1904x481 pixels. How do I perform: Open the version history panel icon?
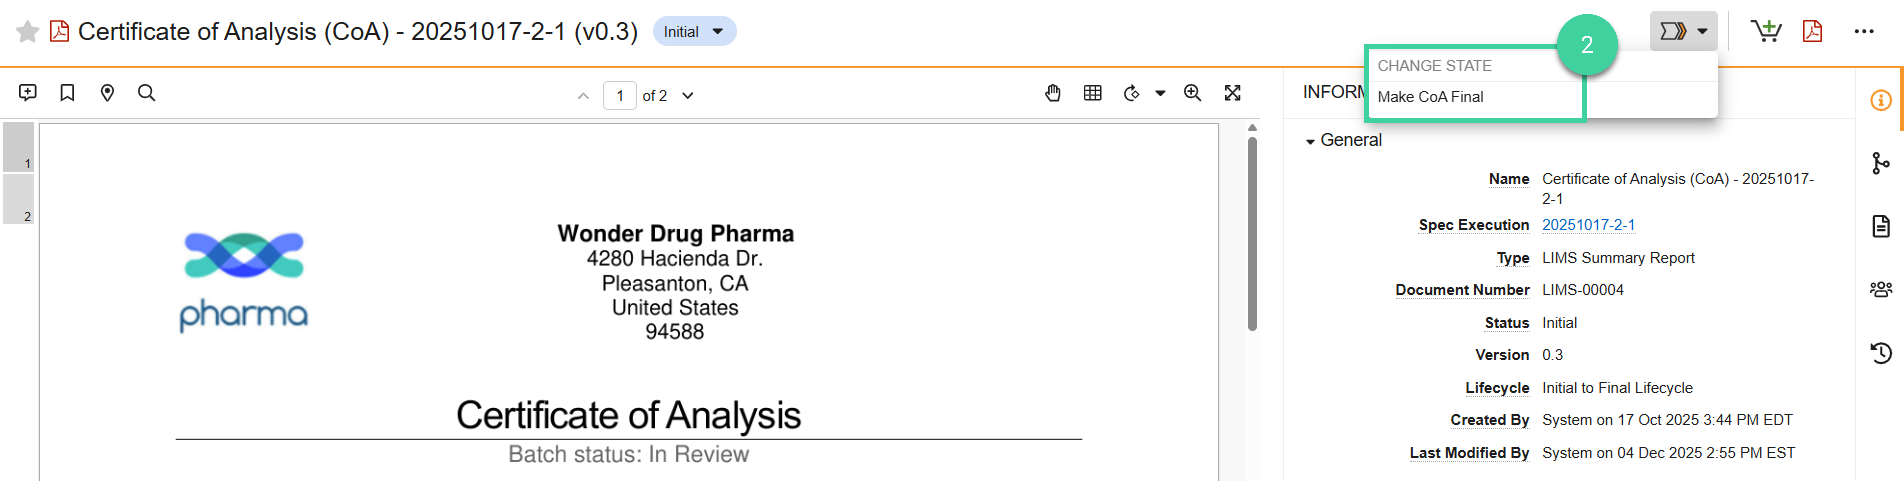coord(1880,352)
